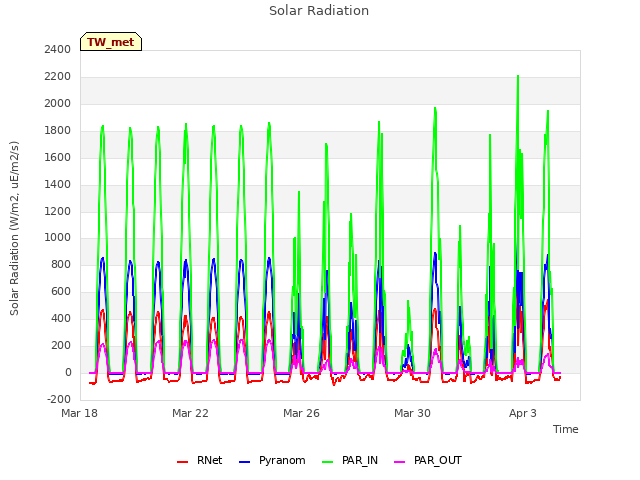Click the 1400 y-axis tick label

[x=58, y=184]
